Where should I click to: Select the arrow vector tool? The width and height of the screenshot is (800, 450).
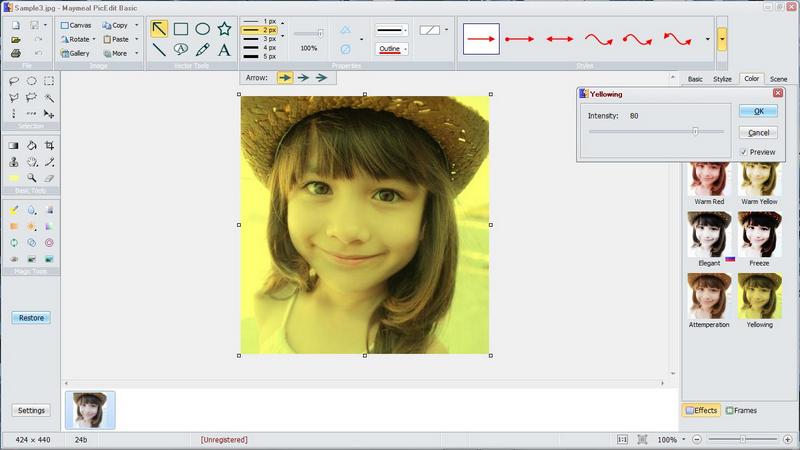point(159,29)
